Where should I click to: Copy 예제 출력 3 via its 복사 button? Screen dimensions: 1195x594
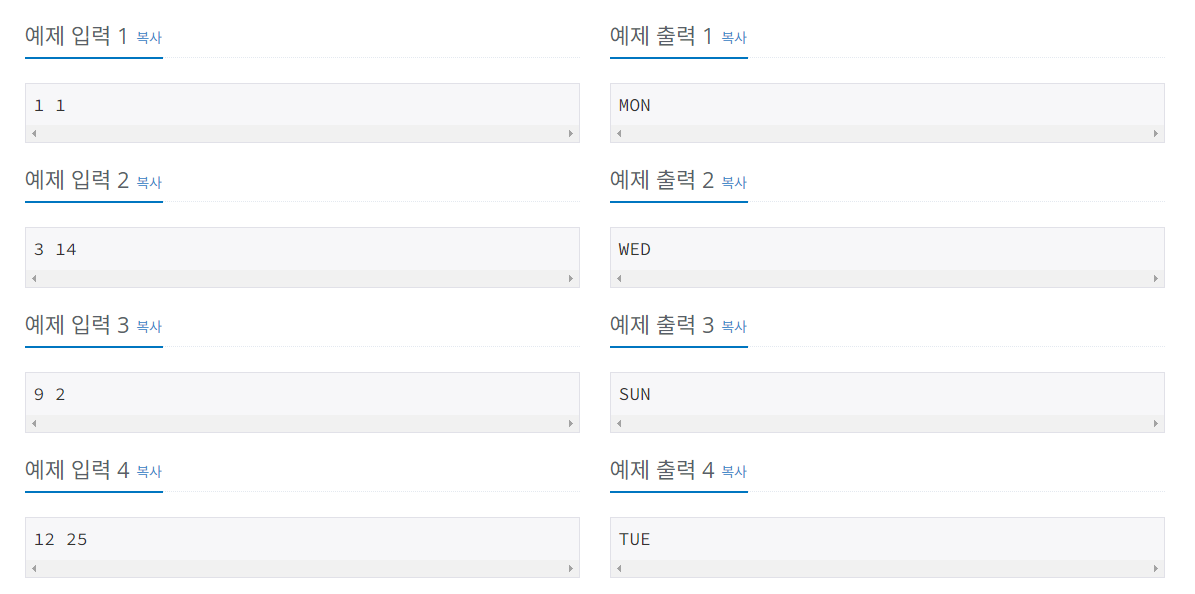732,327
